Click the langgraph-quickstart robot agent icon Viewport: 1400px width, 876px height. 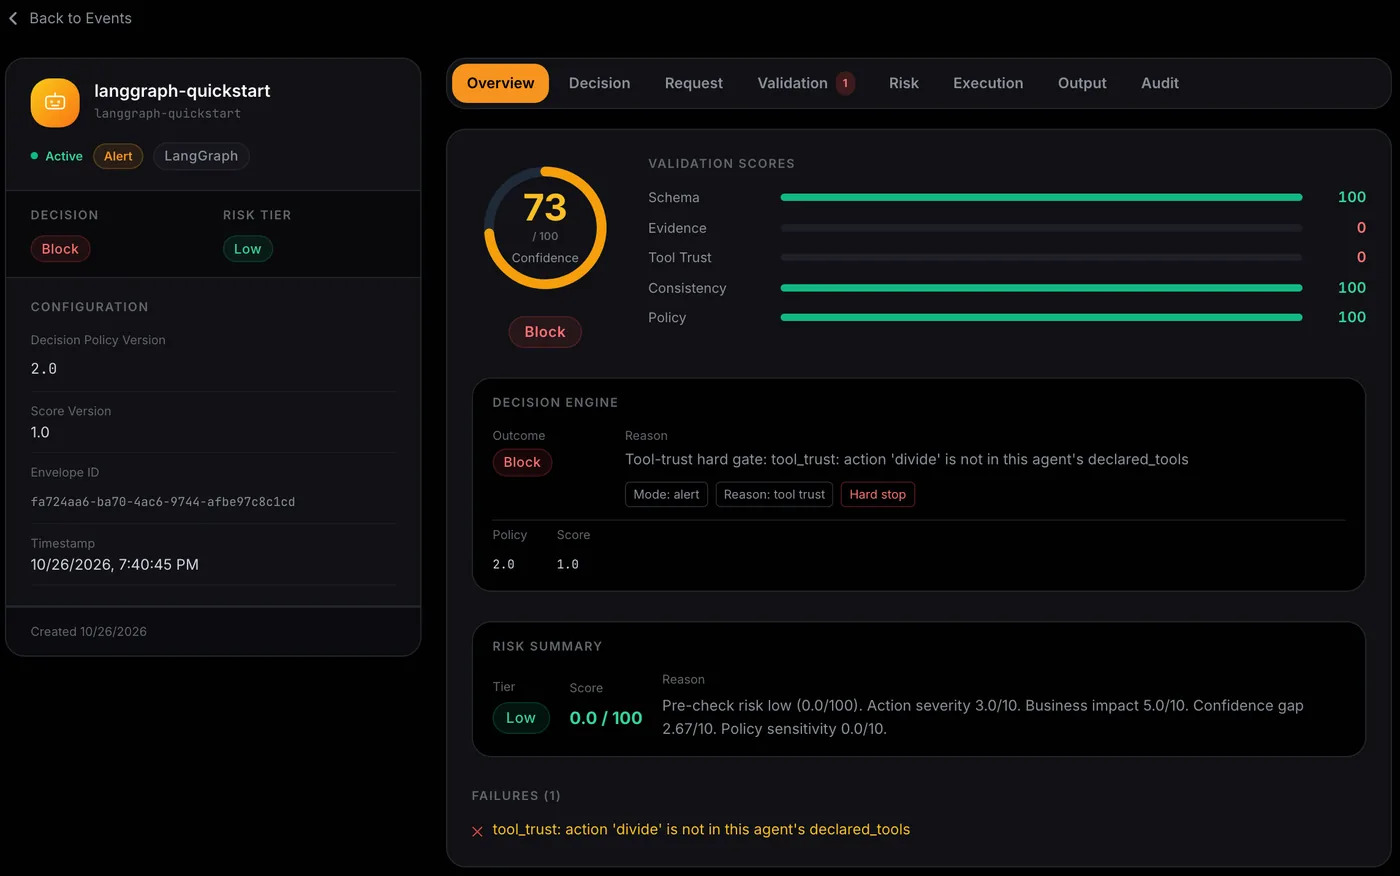55,103
